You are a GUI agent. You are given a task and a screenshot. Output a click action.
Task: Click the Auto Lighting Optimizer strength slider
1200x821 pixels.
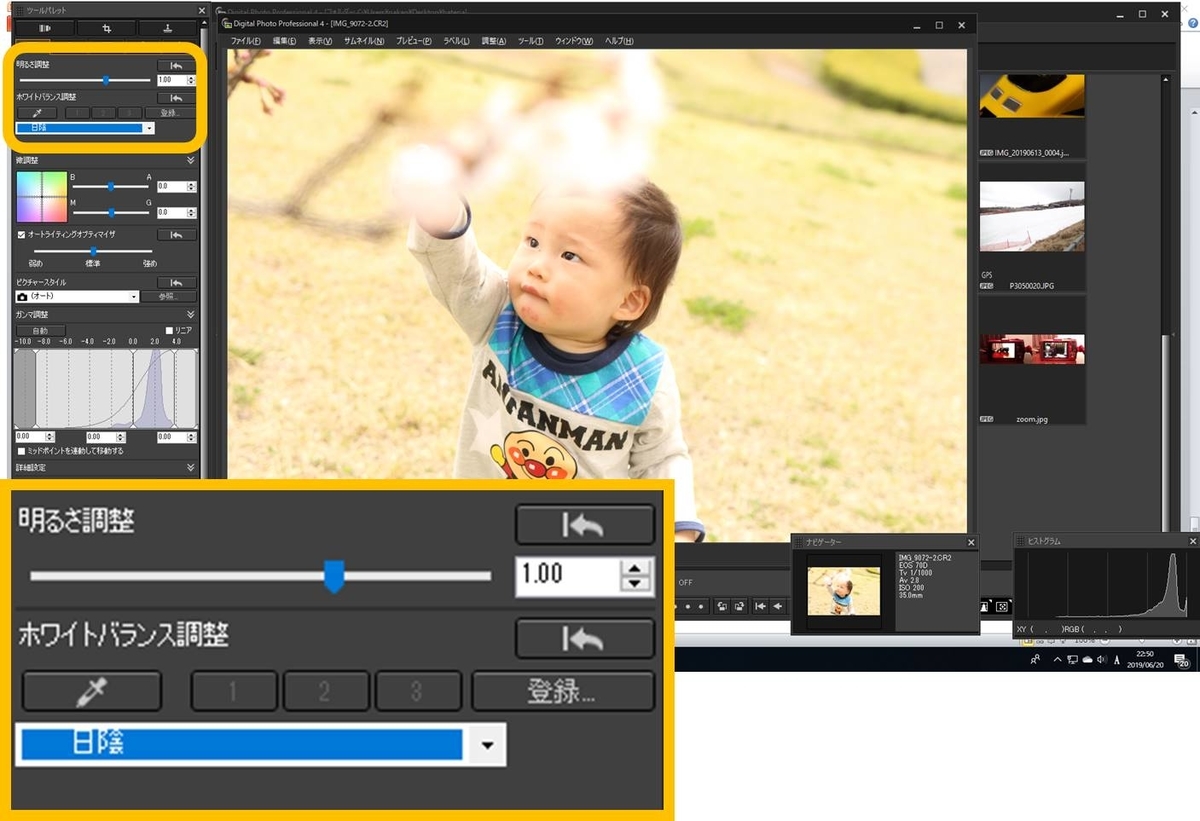click(x=93, y=251)
